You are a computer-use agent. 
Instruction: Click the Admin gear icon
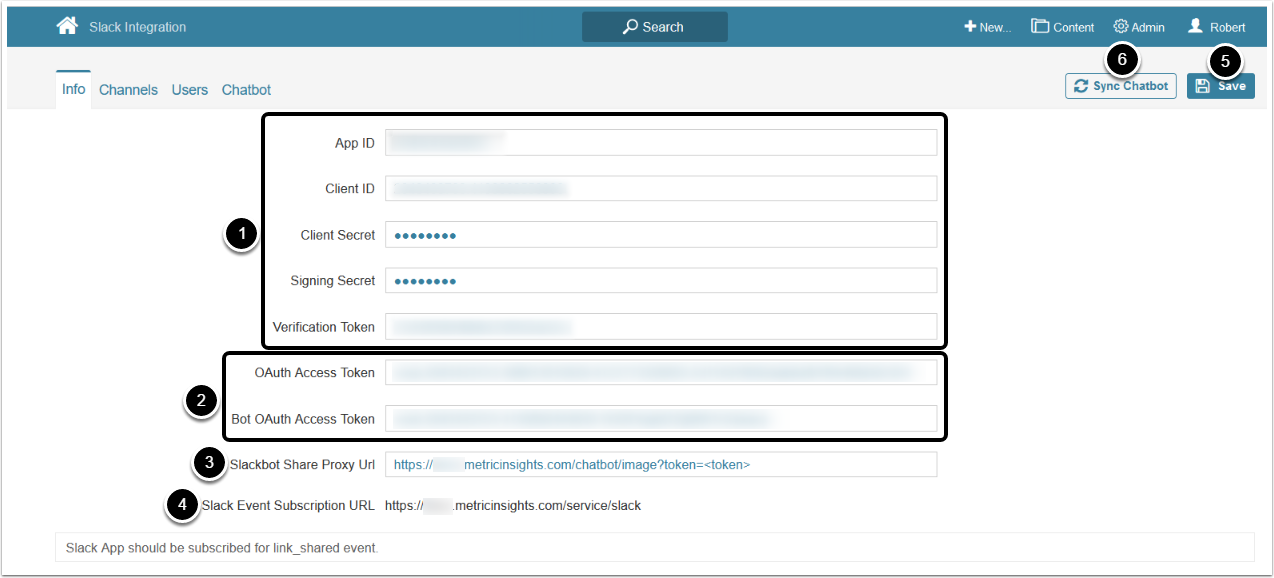click(x=1121, y=27)
